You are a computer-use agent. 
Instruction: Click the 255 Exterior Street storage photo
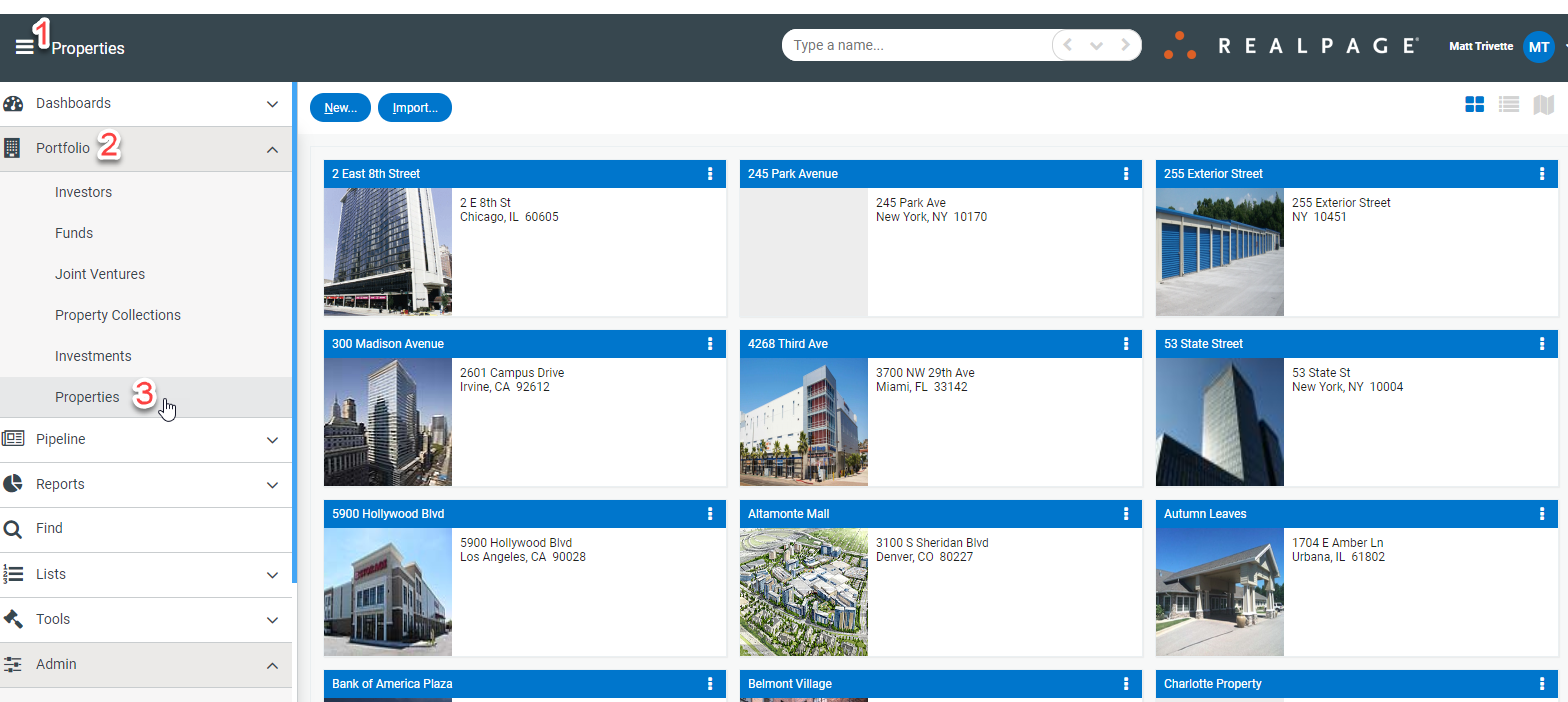pos(1220,252)
